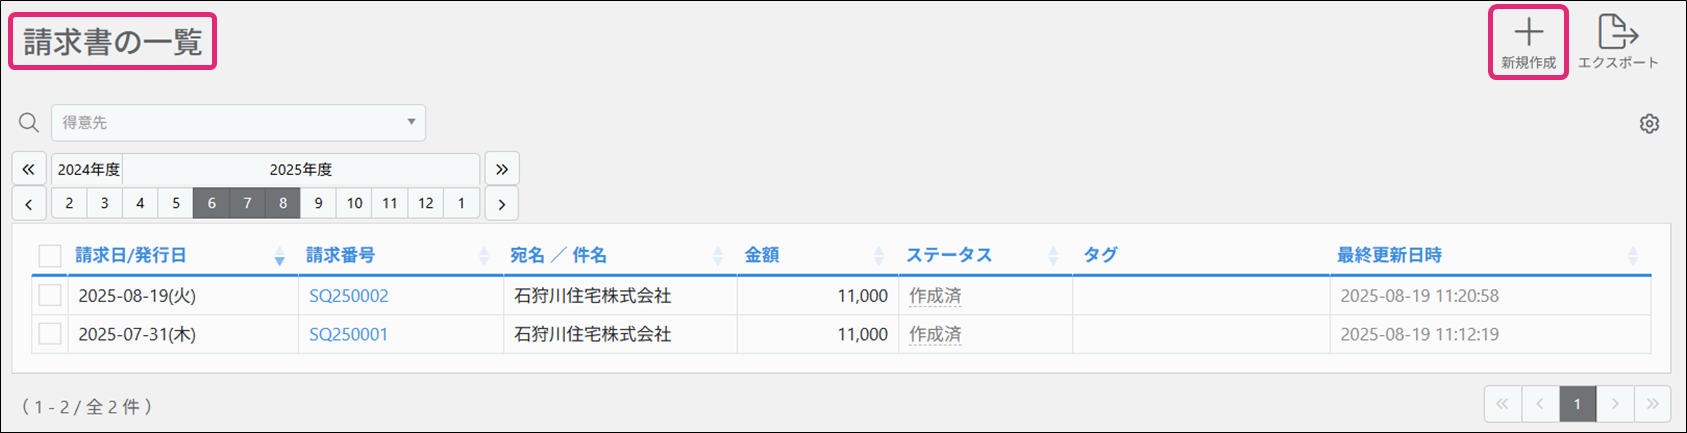Viewport: 1687px width, 433px height.
Task: Jump to previous fiscal year double-arrow
Action: click(29, 169)
